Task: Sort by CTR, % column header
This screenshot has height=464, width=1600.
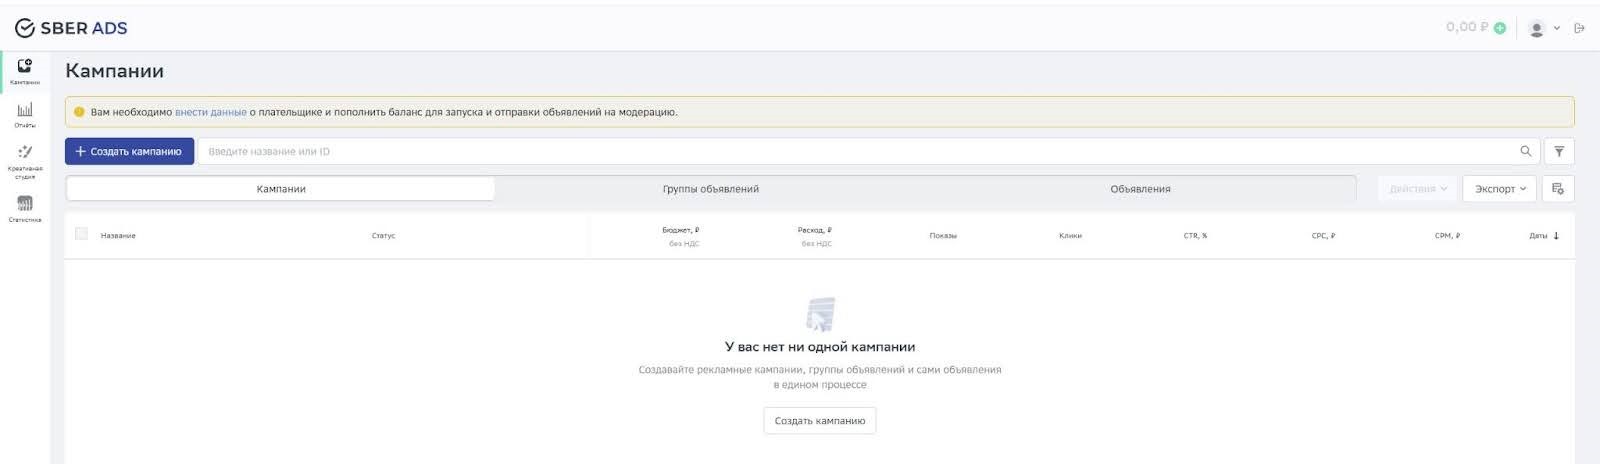Action: 1195,236
